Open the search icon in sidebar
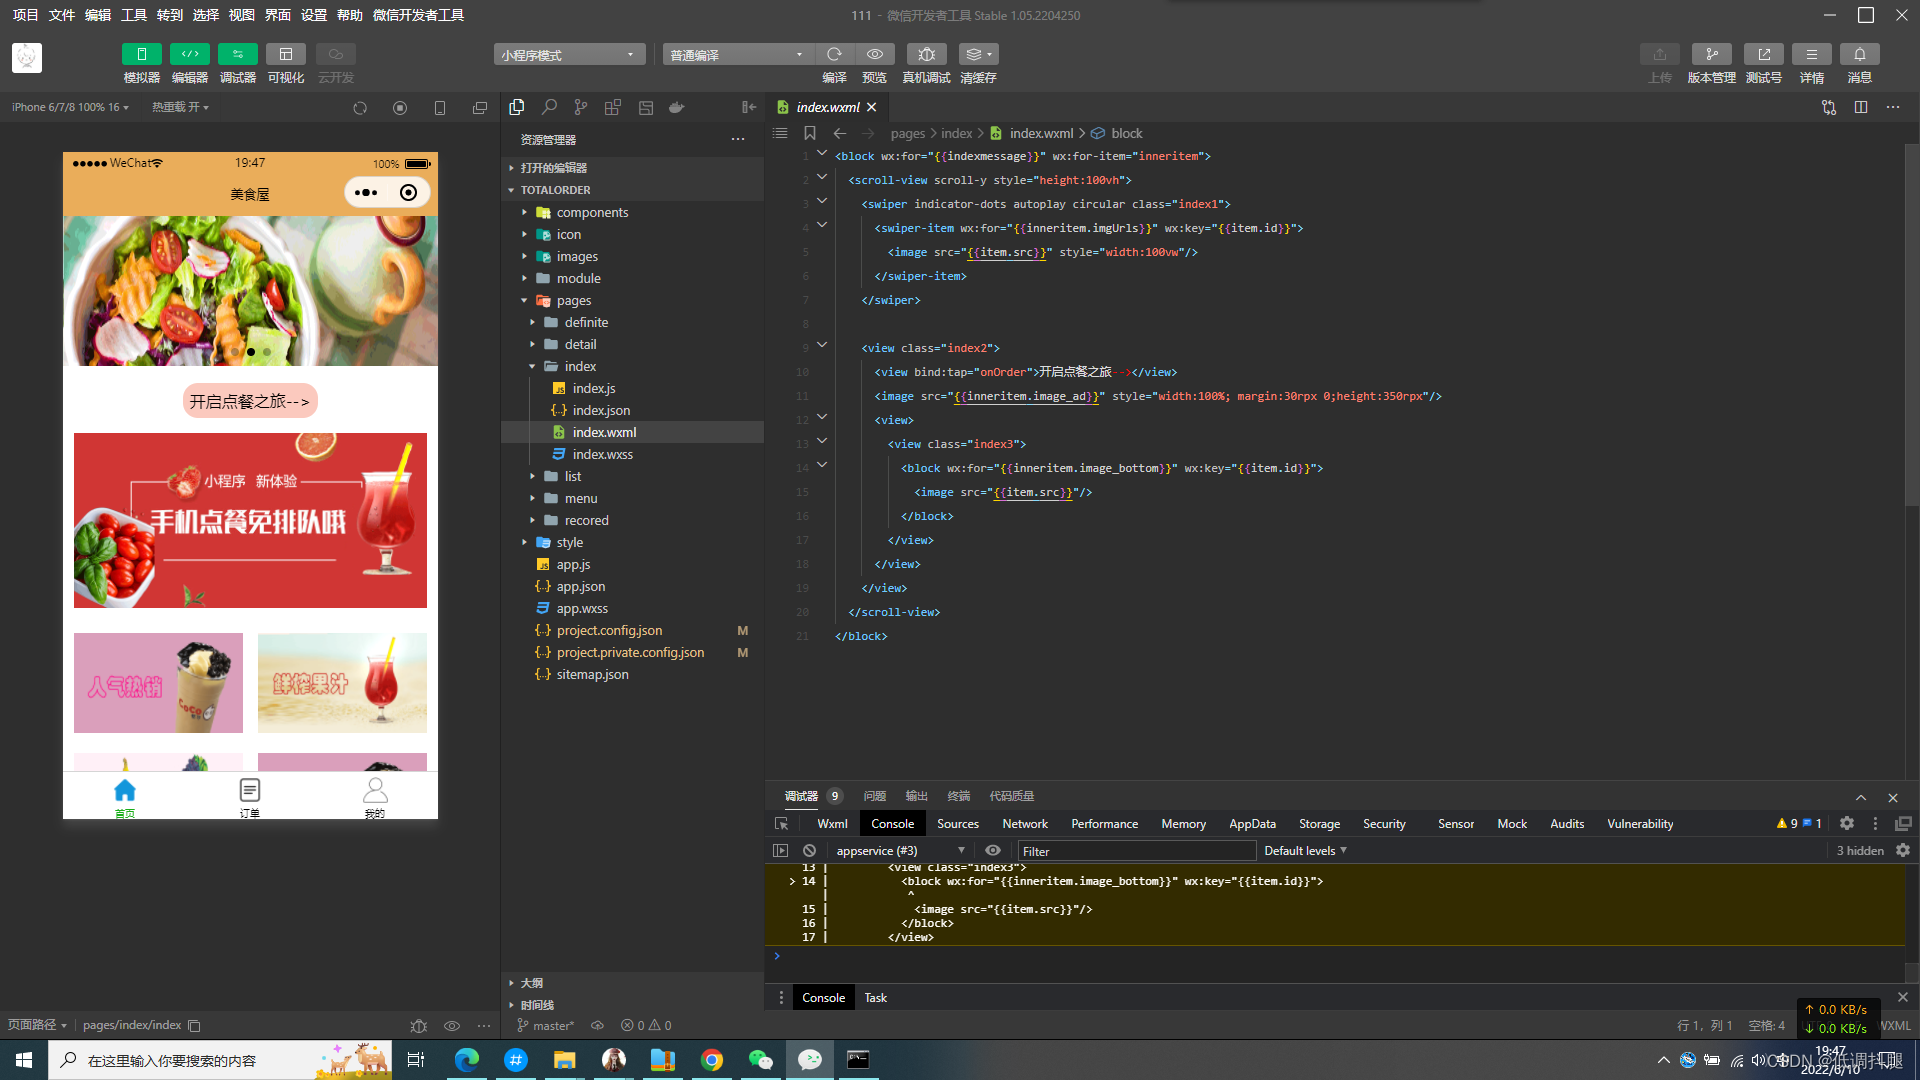The image size is (1920, 1080). (x=549, y=107)
